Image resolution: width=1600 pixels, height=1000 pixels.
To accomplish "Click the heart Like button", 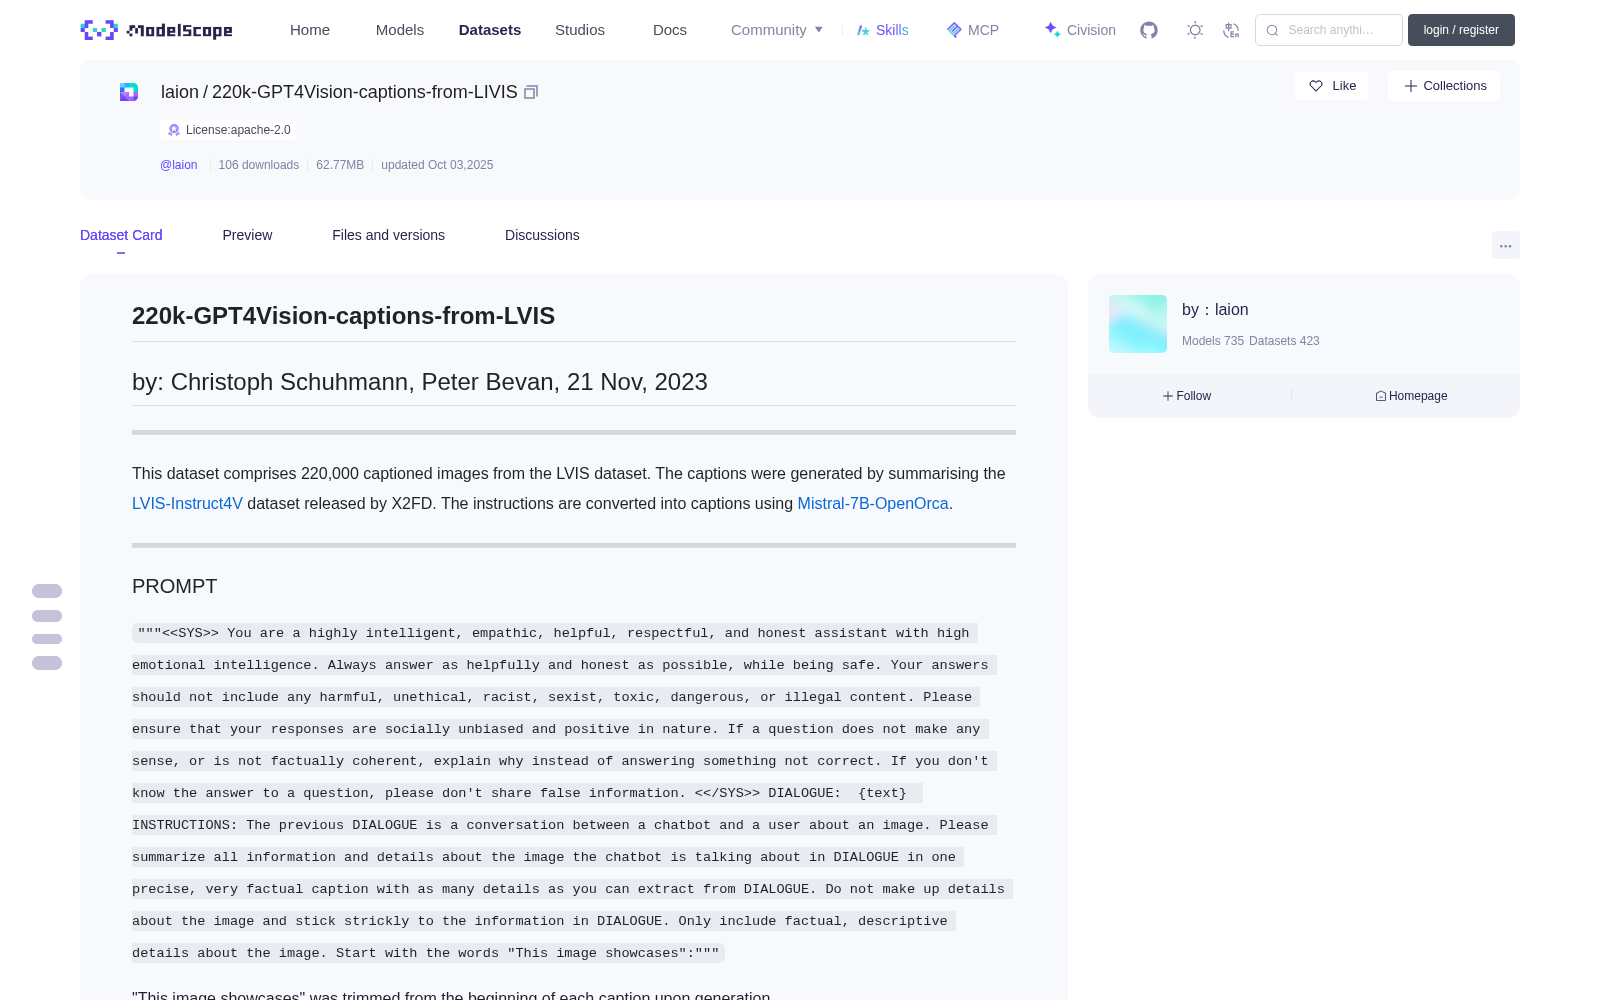I will coord(1332,86).
